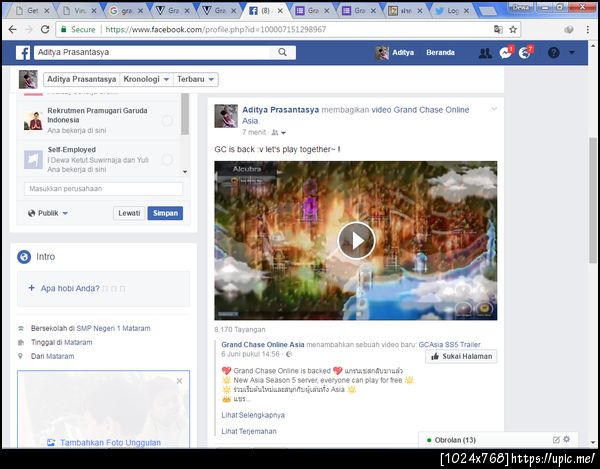
Task: Open Lihat Selengkapnya link
Action: click(x=253, y=415)
